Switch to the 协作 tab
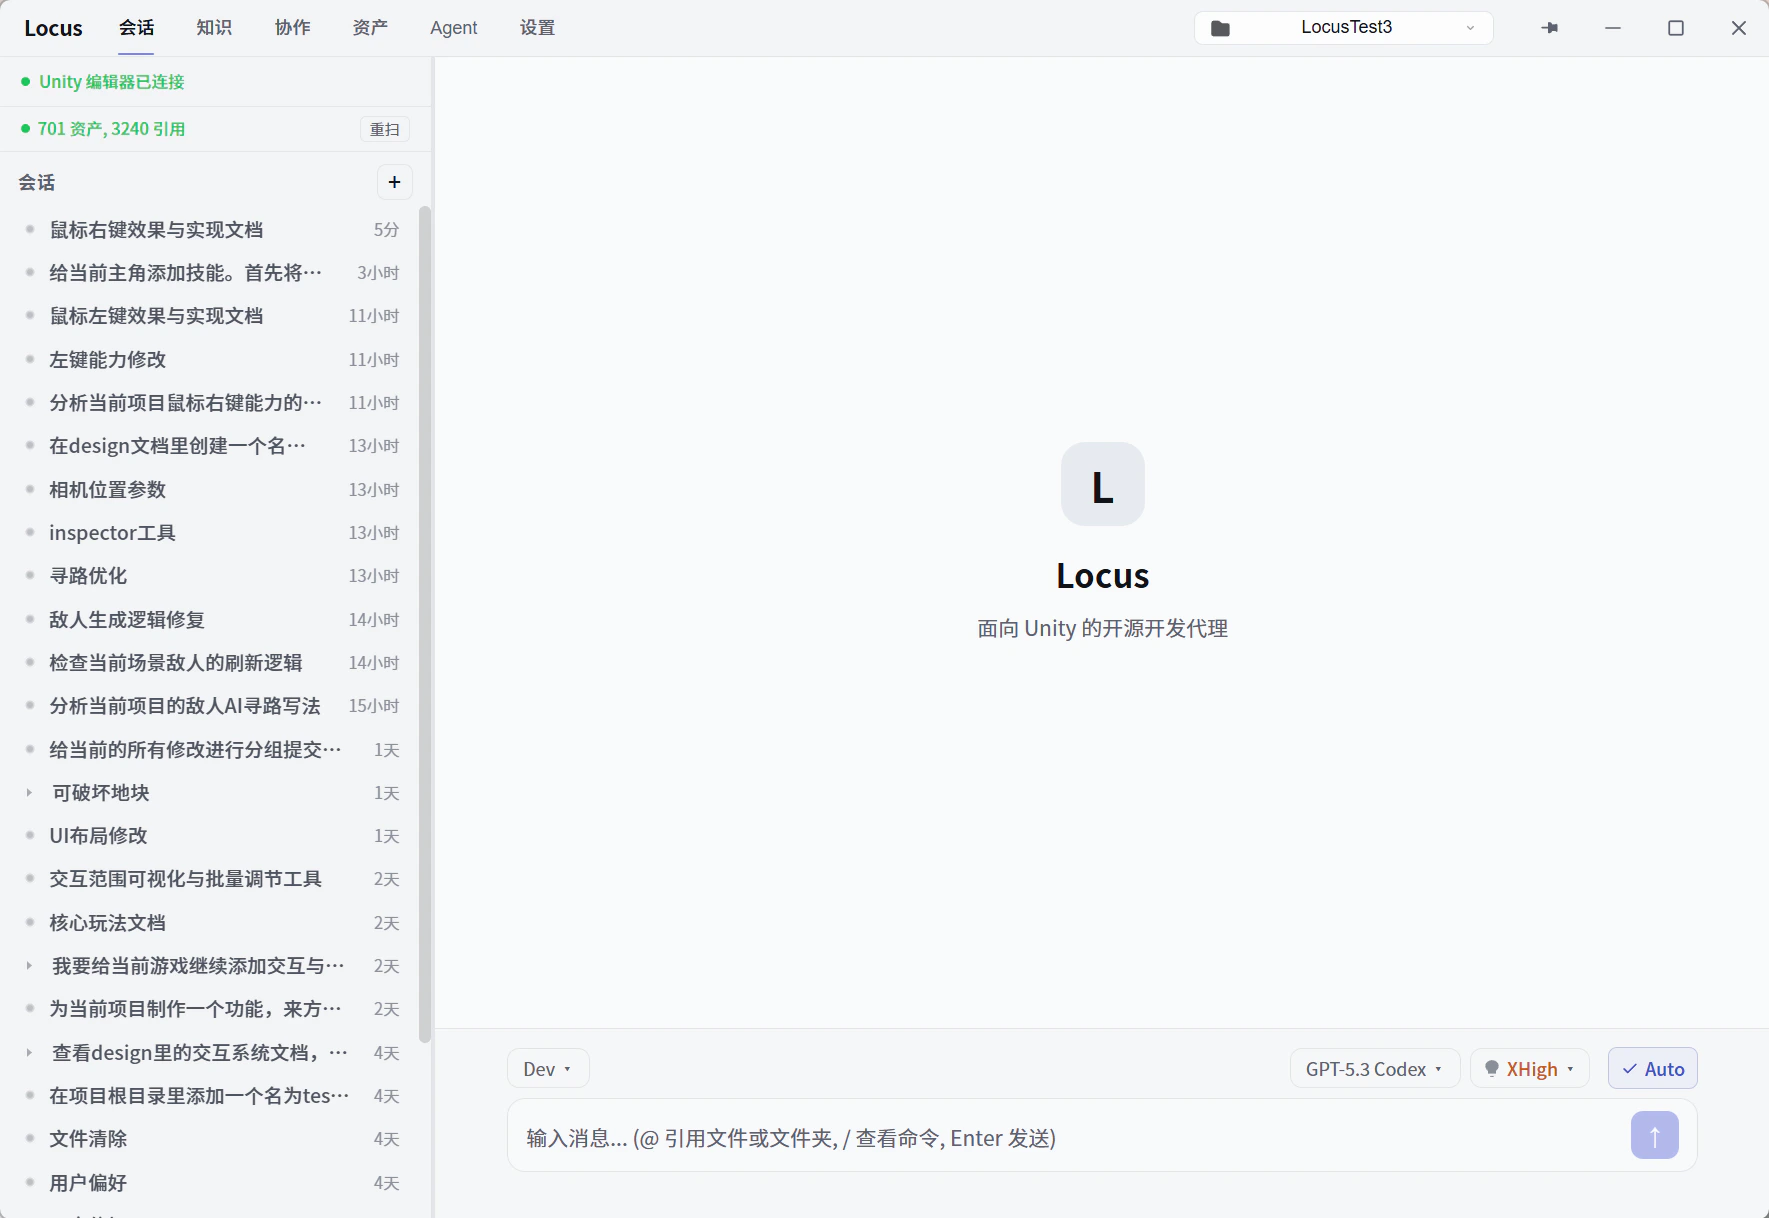 292,28
